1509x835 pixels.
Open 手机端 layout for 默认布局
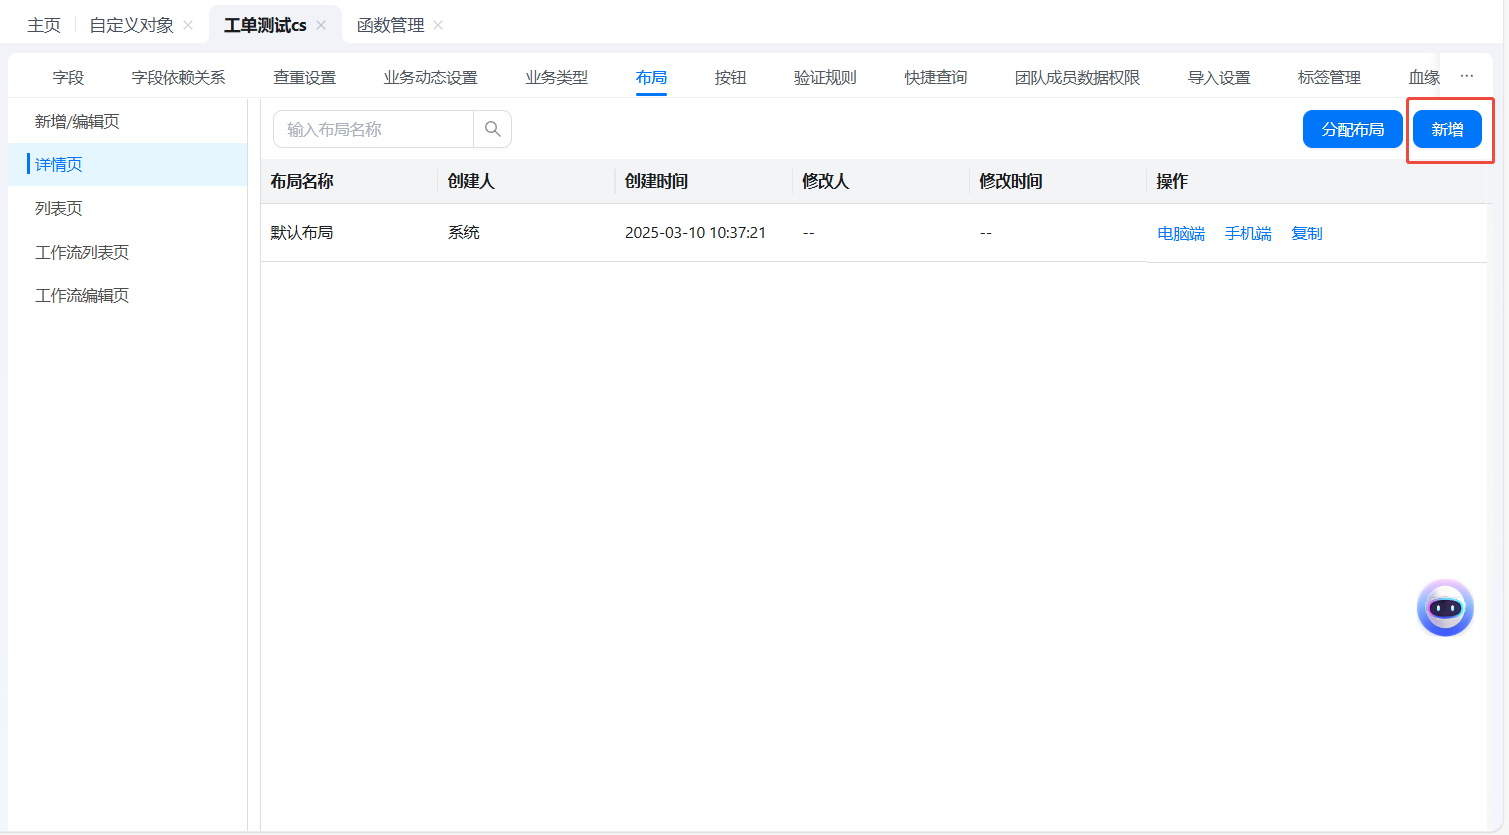1248,233
